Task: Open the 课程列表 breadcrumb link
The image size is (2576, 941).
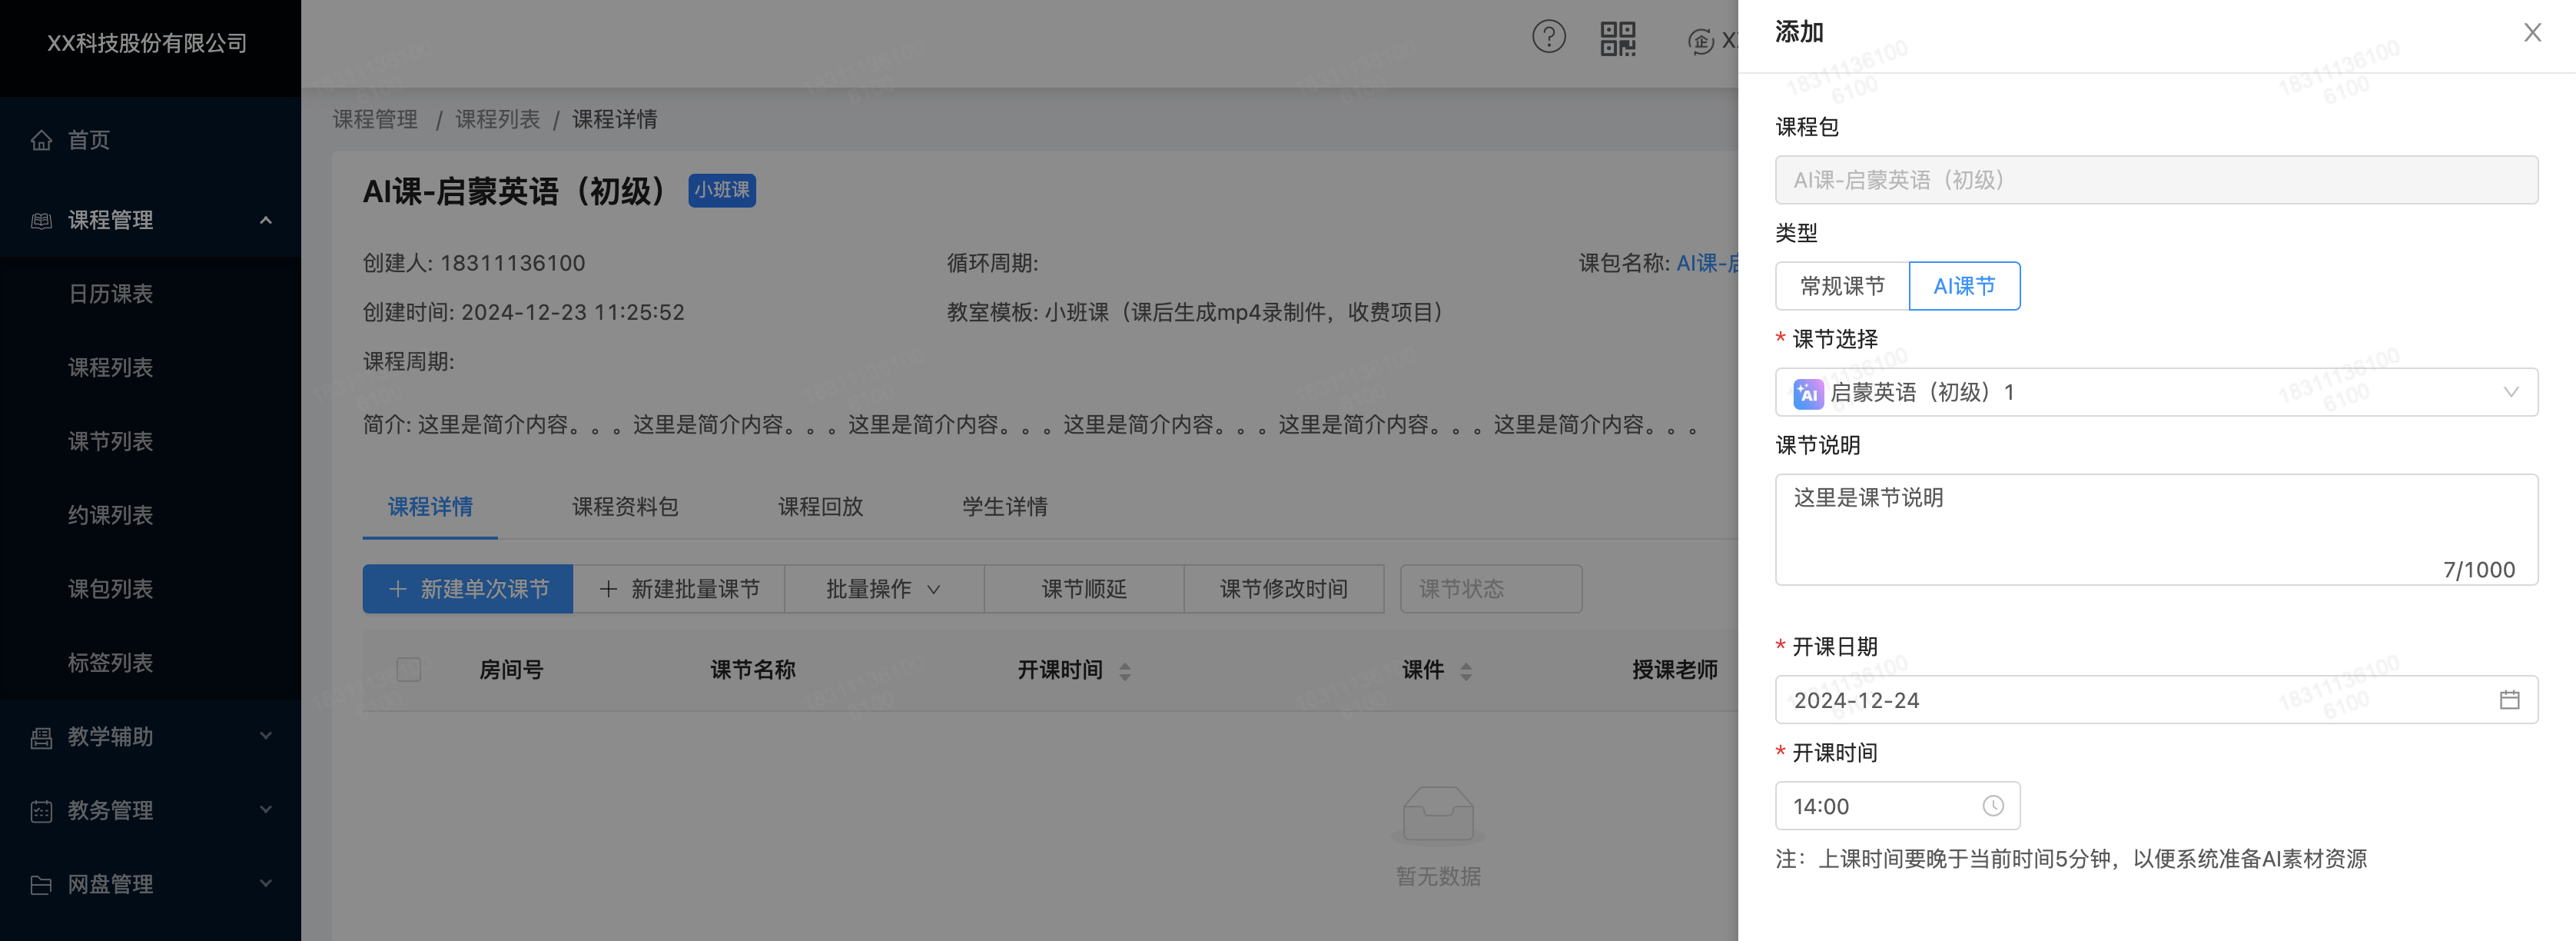Action: click(x=497, y=119)
